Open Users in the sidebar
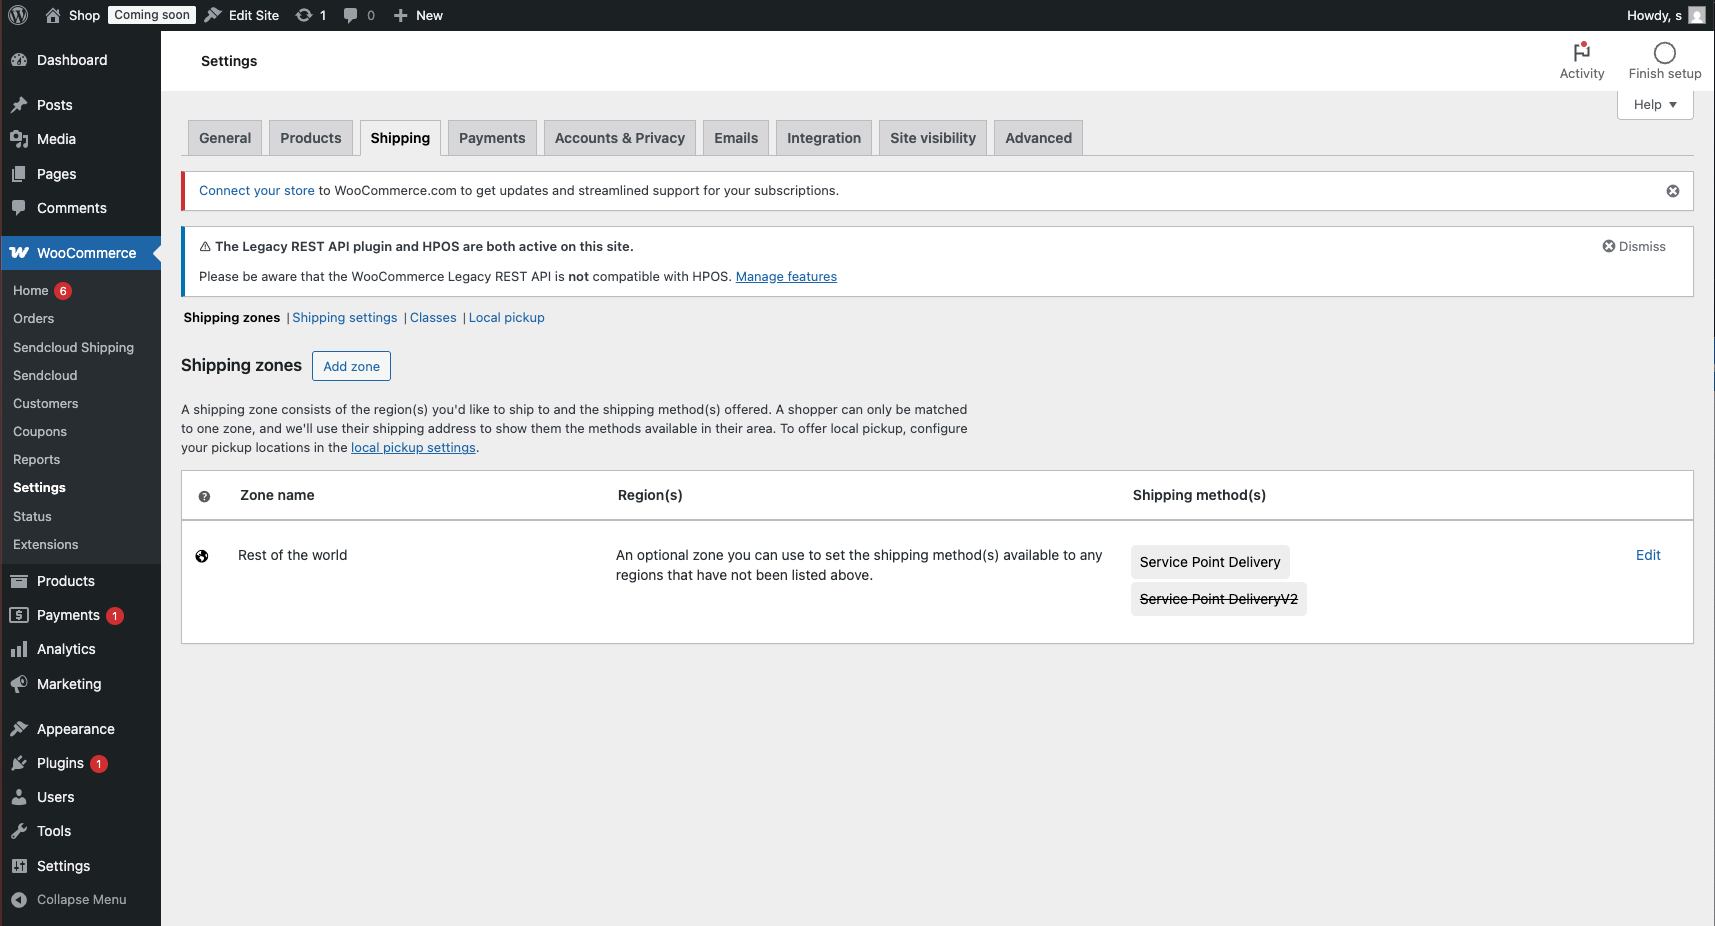Image resolution: width=1715 pixels, height=926 pixels. [x=56, y=797]
